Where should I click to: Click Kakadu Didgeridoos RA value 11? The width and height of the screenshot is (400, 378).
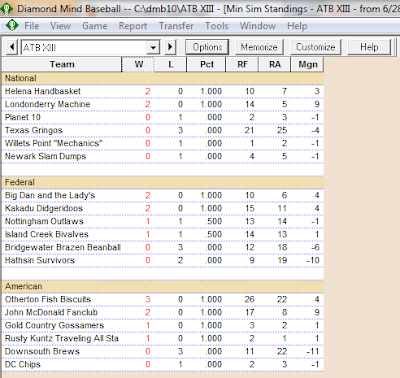click(x=282, y=208)
